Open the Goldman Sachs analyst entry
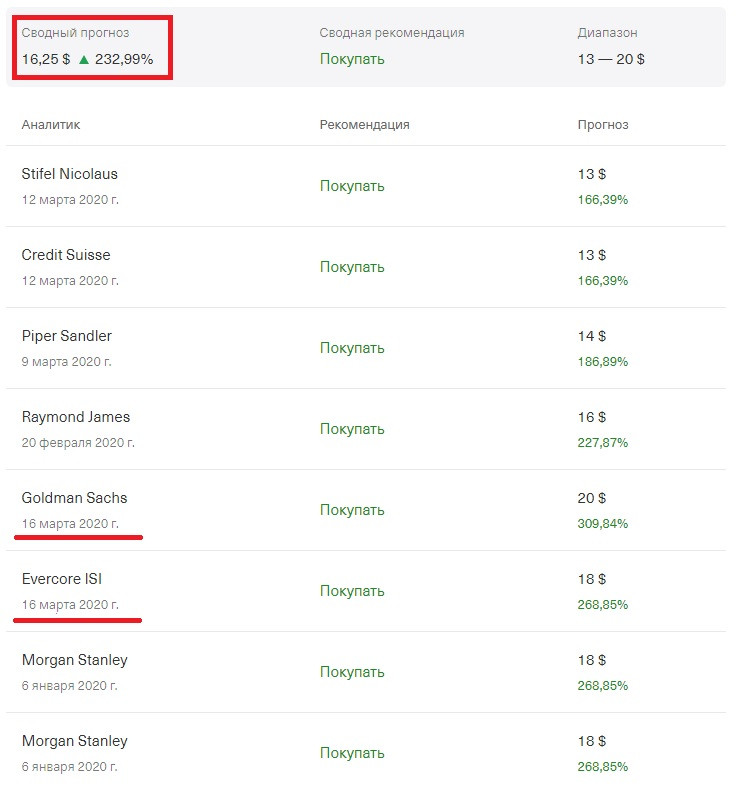 (x=74, y=498)
